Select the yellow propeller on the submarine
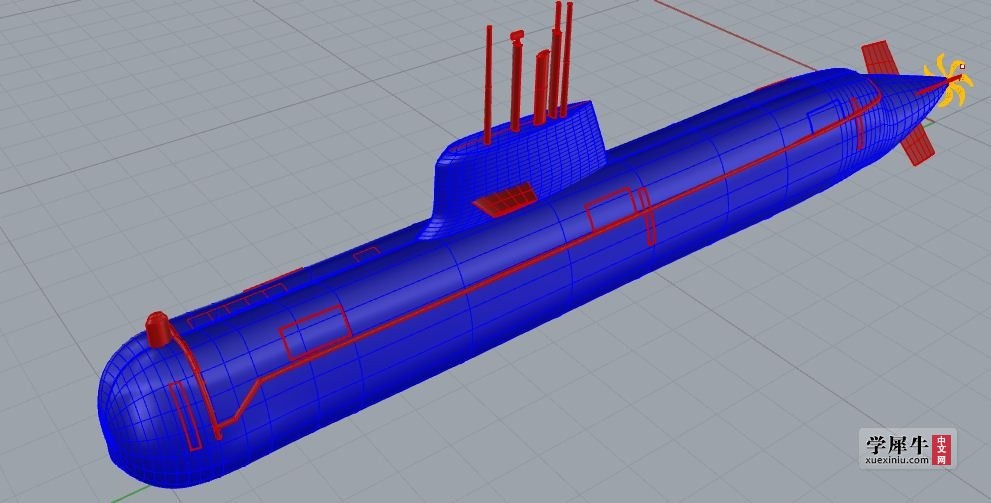991x503 pixels. tap(947, 81)
